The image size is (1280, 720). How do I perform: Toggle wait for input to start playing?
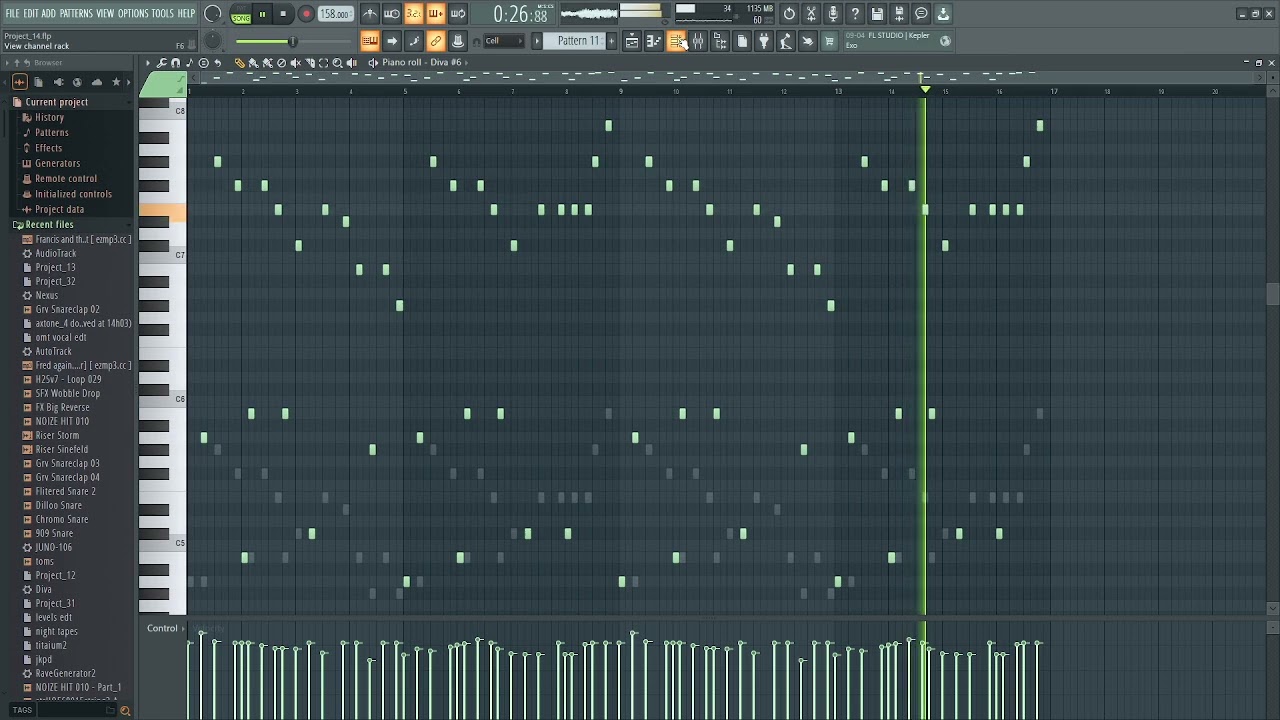click(x=392, y=14)
